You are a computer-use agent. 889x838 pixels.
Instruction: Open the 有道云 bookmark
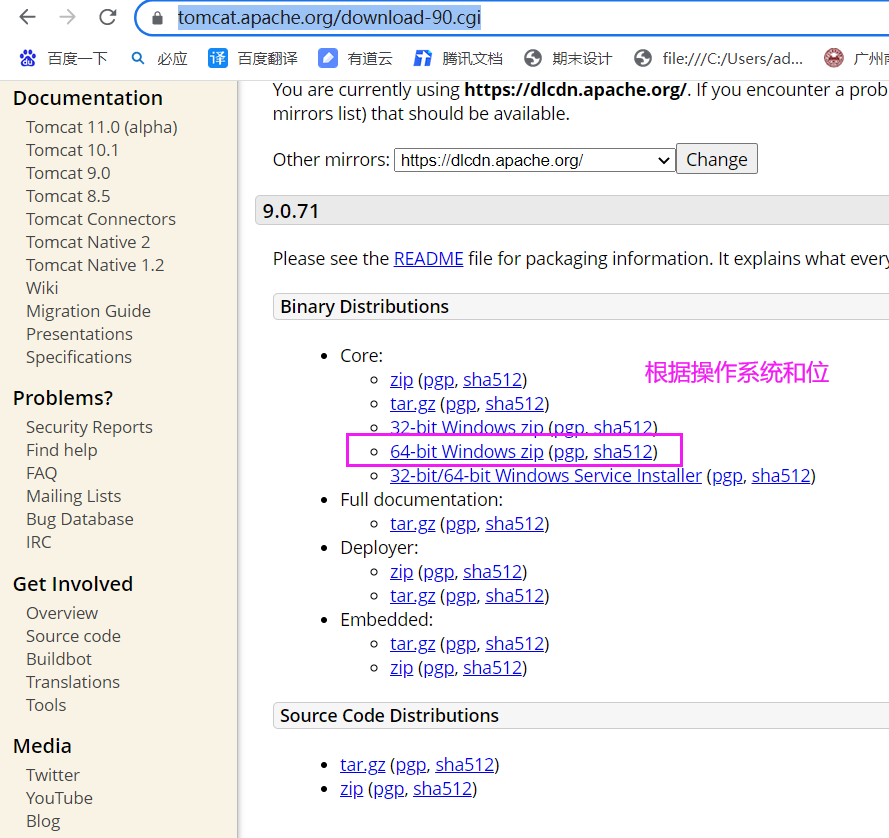(x=355, y=58)
